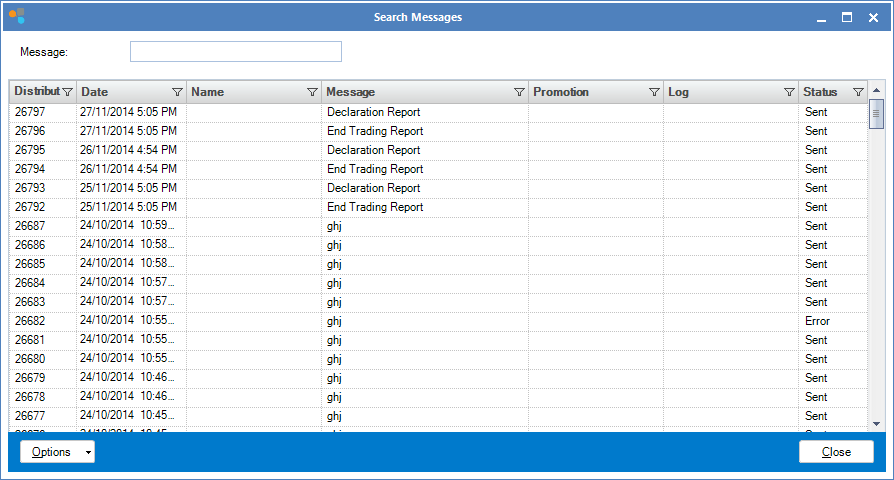Open filter for the Message column
The width and height of the screenshot is (894, 480).
coord(519,92)
